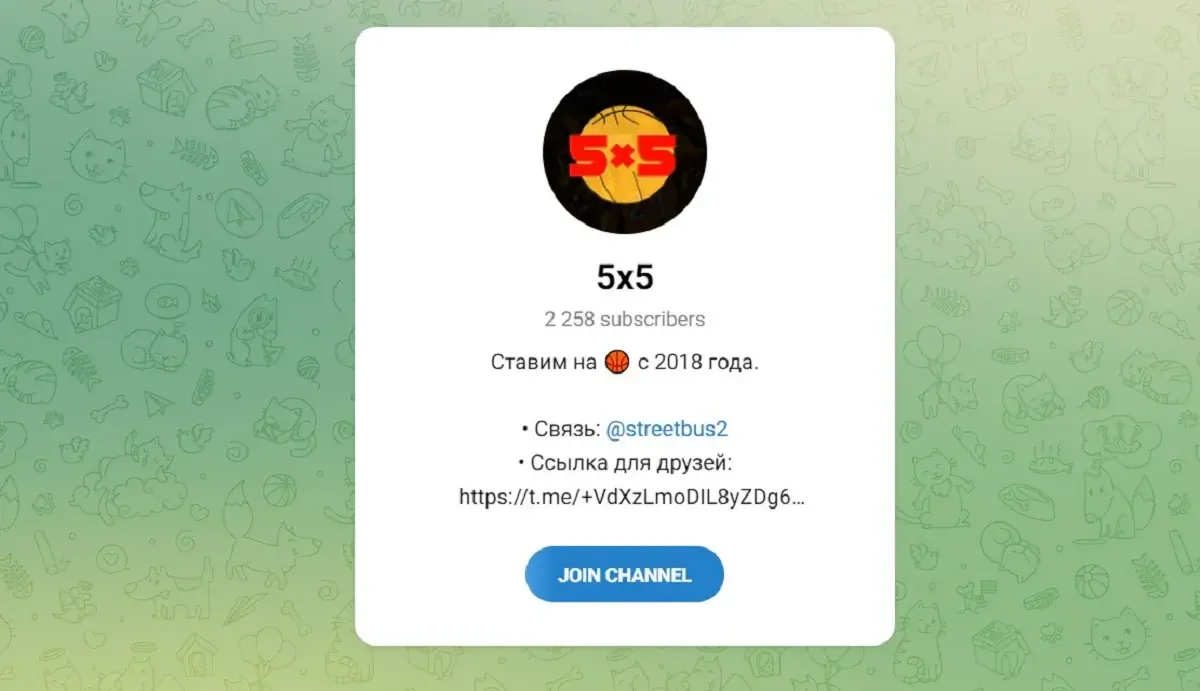Click the basketball emoji in the description
This screenshot has width=1200, height=691.
tap(617, 362)
